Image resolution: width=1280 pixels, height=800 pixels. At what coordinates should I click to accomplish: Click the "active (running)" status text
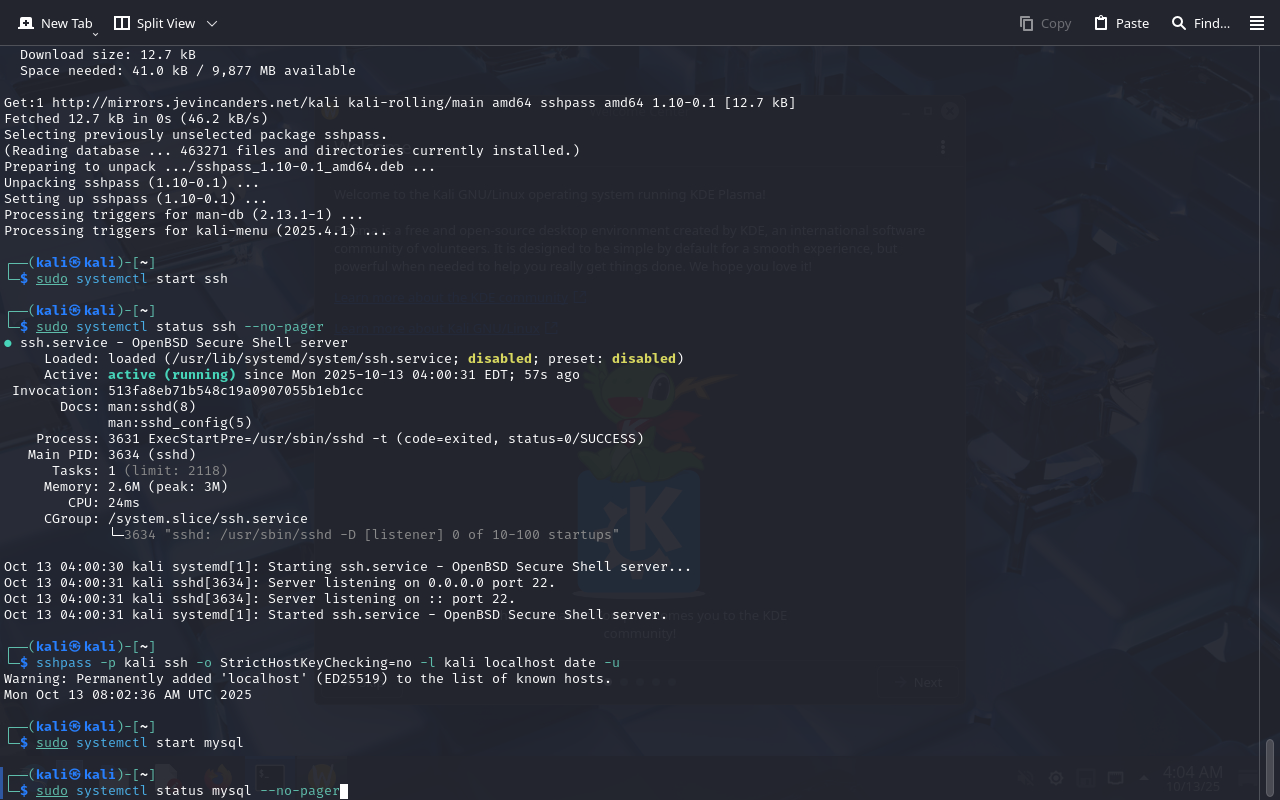click(172, 375)
